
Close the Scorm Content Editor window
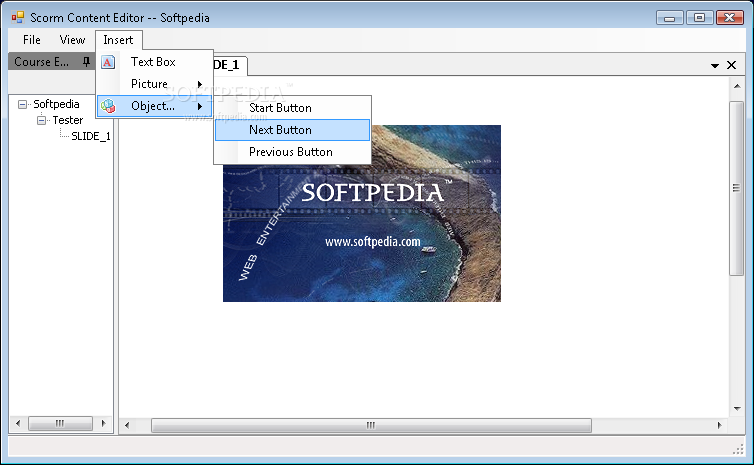pyautogui.click(x=729, y=18)
